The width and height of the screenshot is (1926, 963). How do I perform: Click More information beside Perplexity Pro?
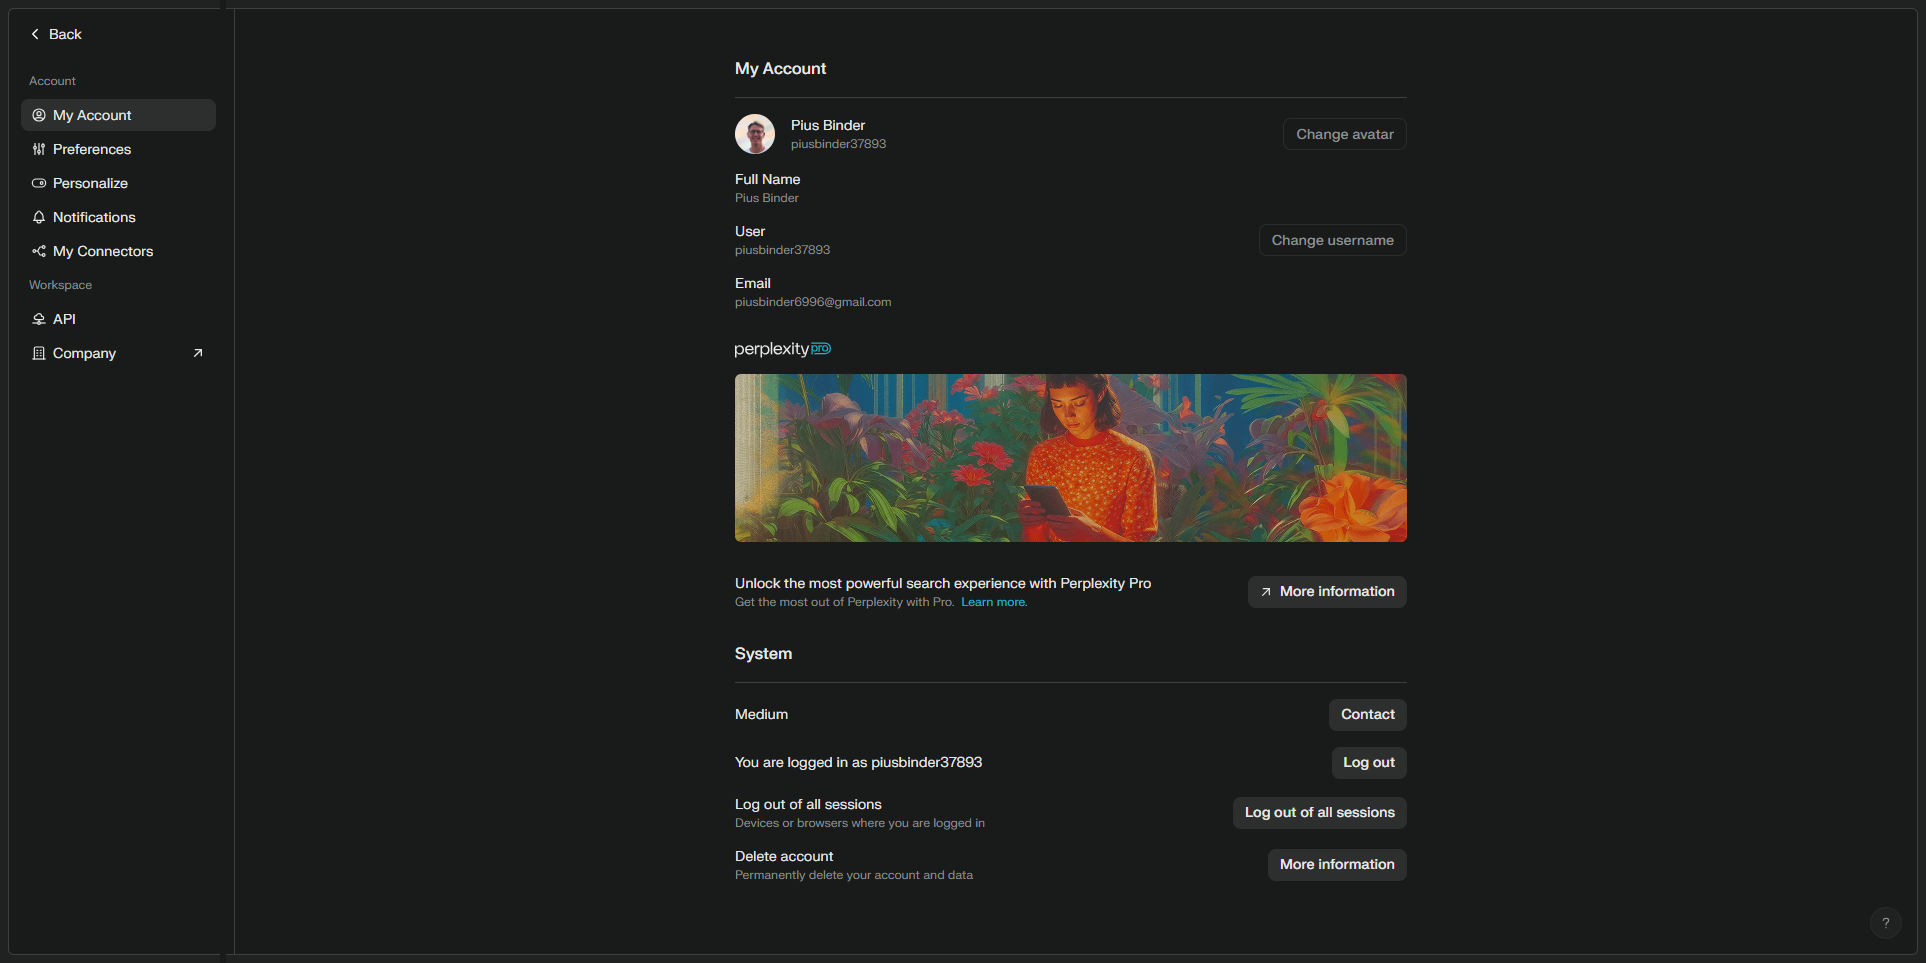[1326, 592]
